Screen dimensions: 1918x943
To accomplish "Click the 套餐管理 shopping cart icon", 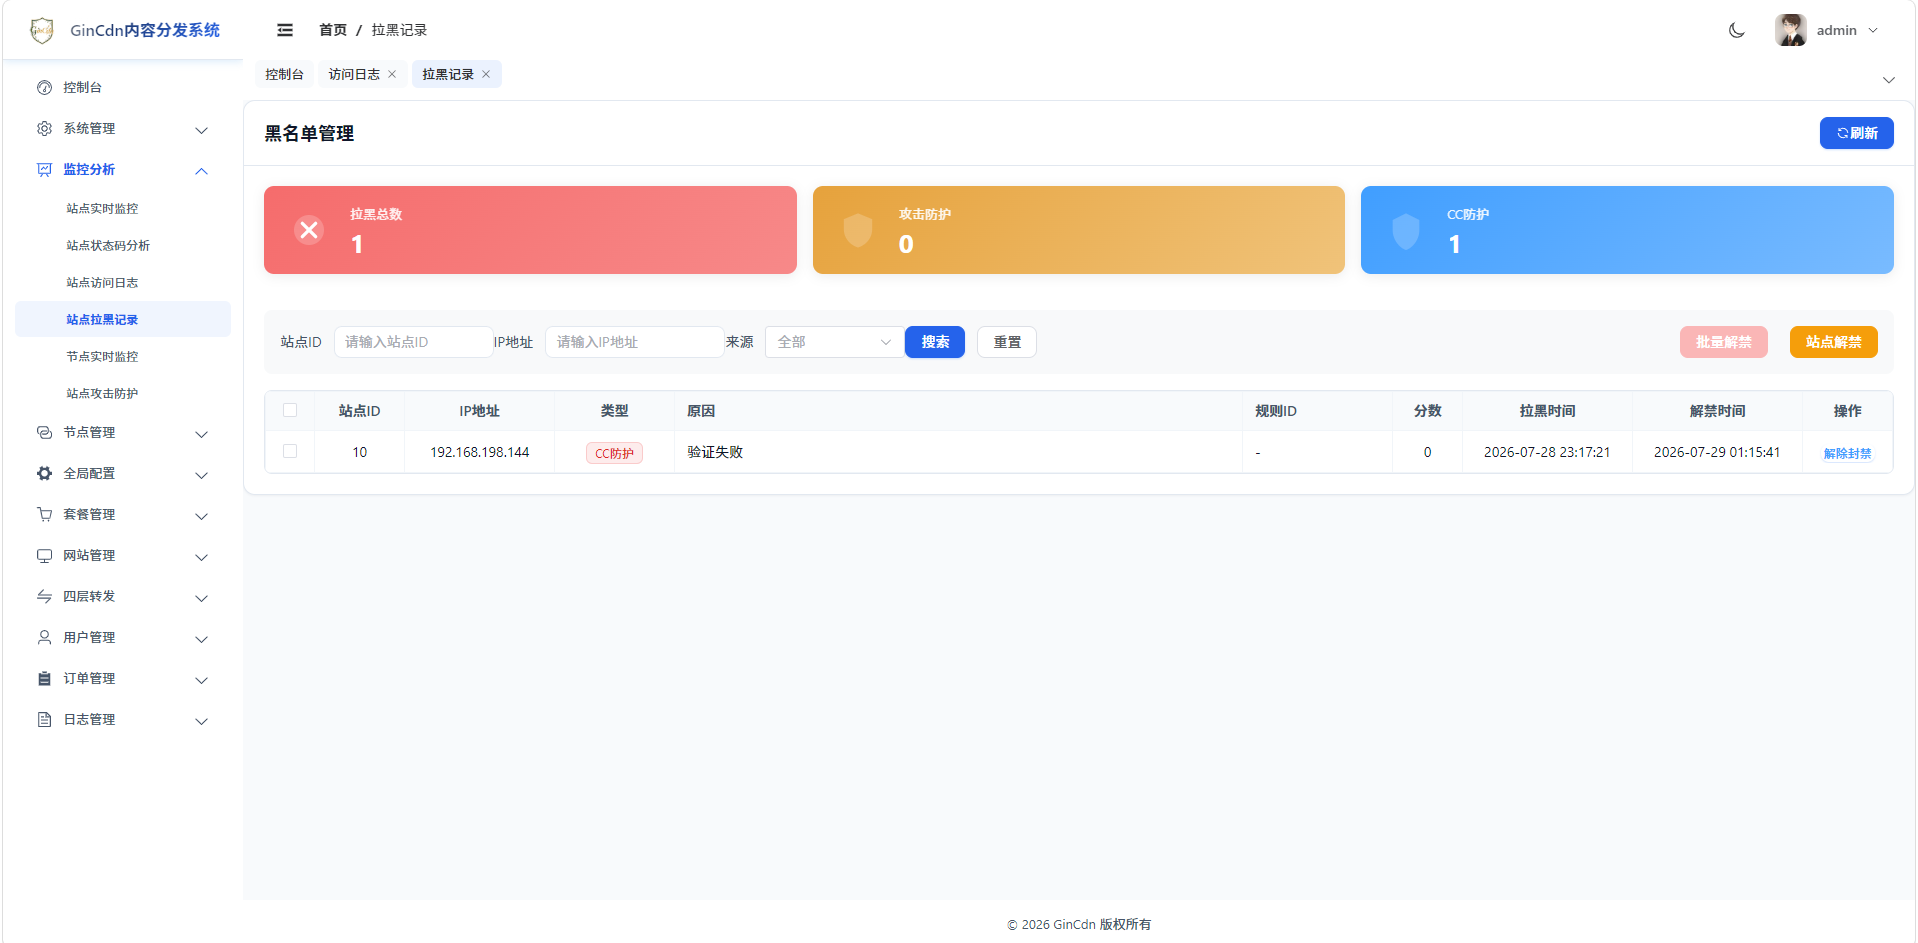I will tap(44, 515).
